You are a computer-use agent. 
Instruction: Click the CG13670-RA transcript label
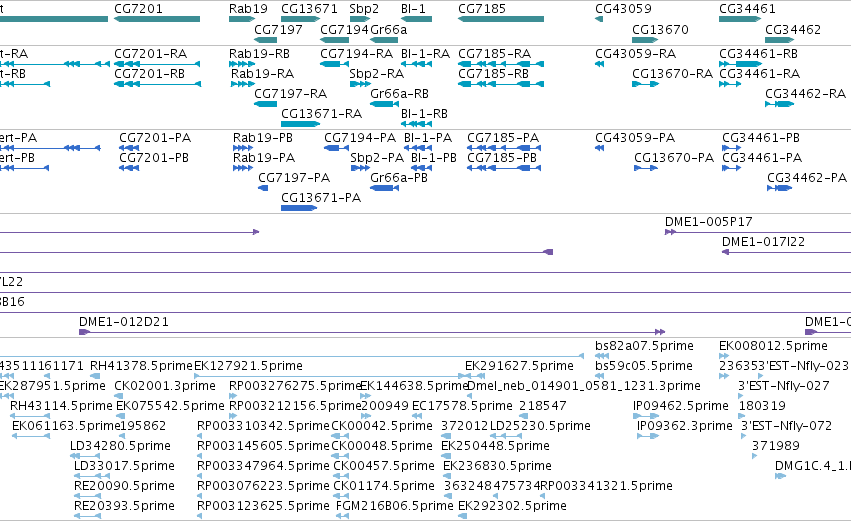(672, 73)
